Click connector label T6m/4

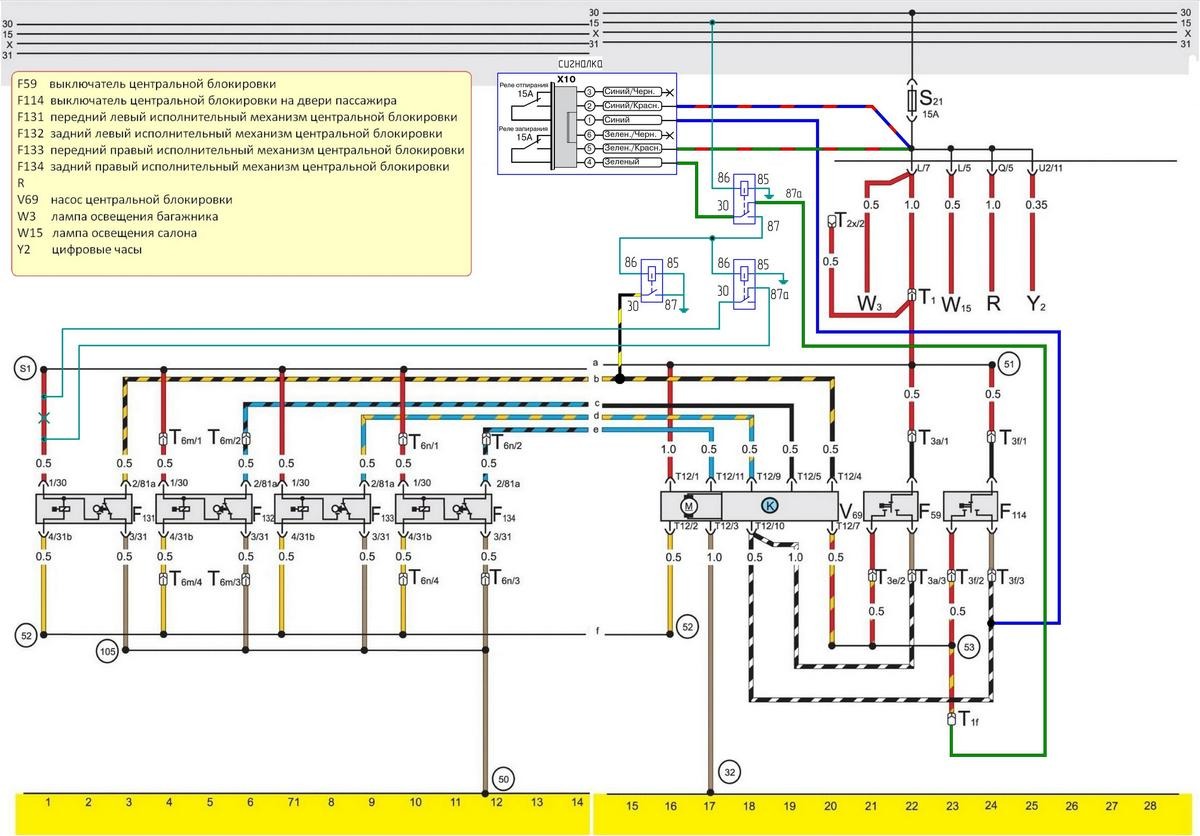tap(186, 578)
